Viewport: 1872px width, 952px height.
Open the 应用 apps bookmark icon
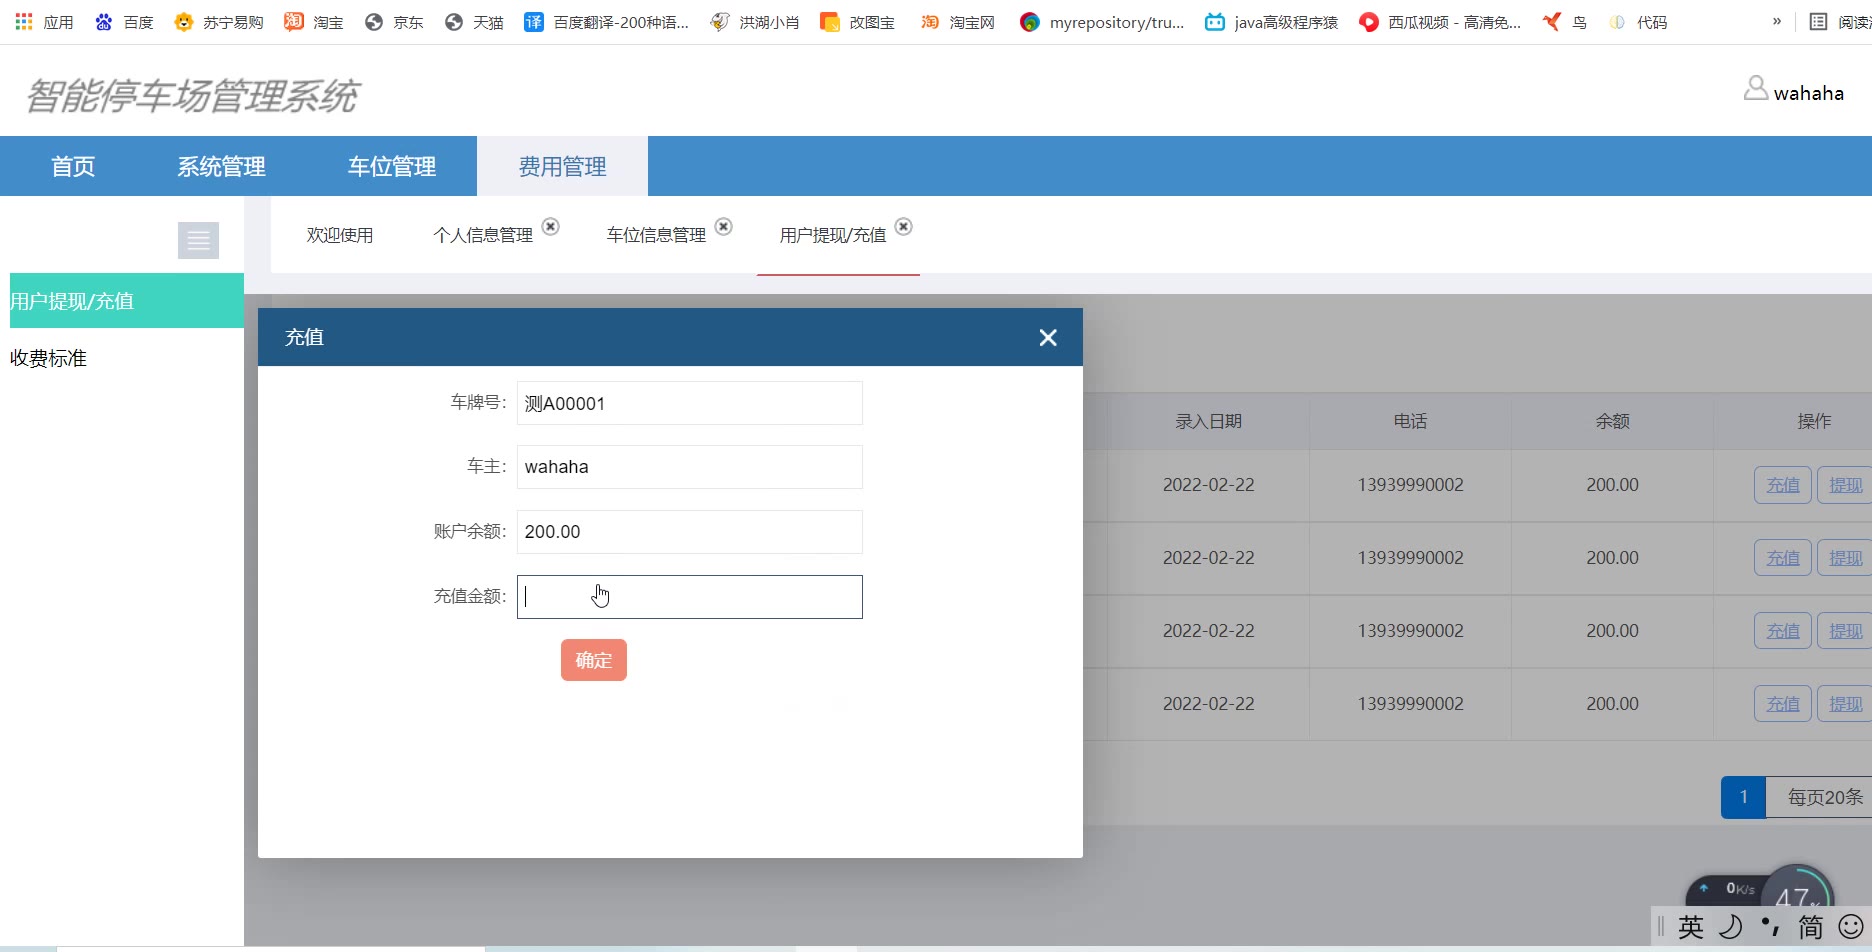tap(24, 21)
